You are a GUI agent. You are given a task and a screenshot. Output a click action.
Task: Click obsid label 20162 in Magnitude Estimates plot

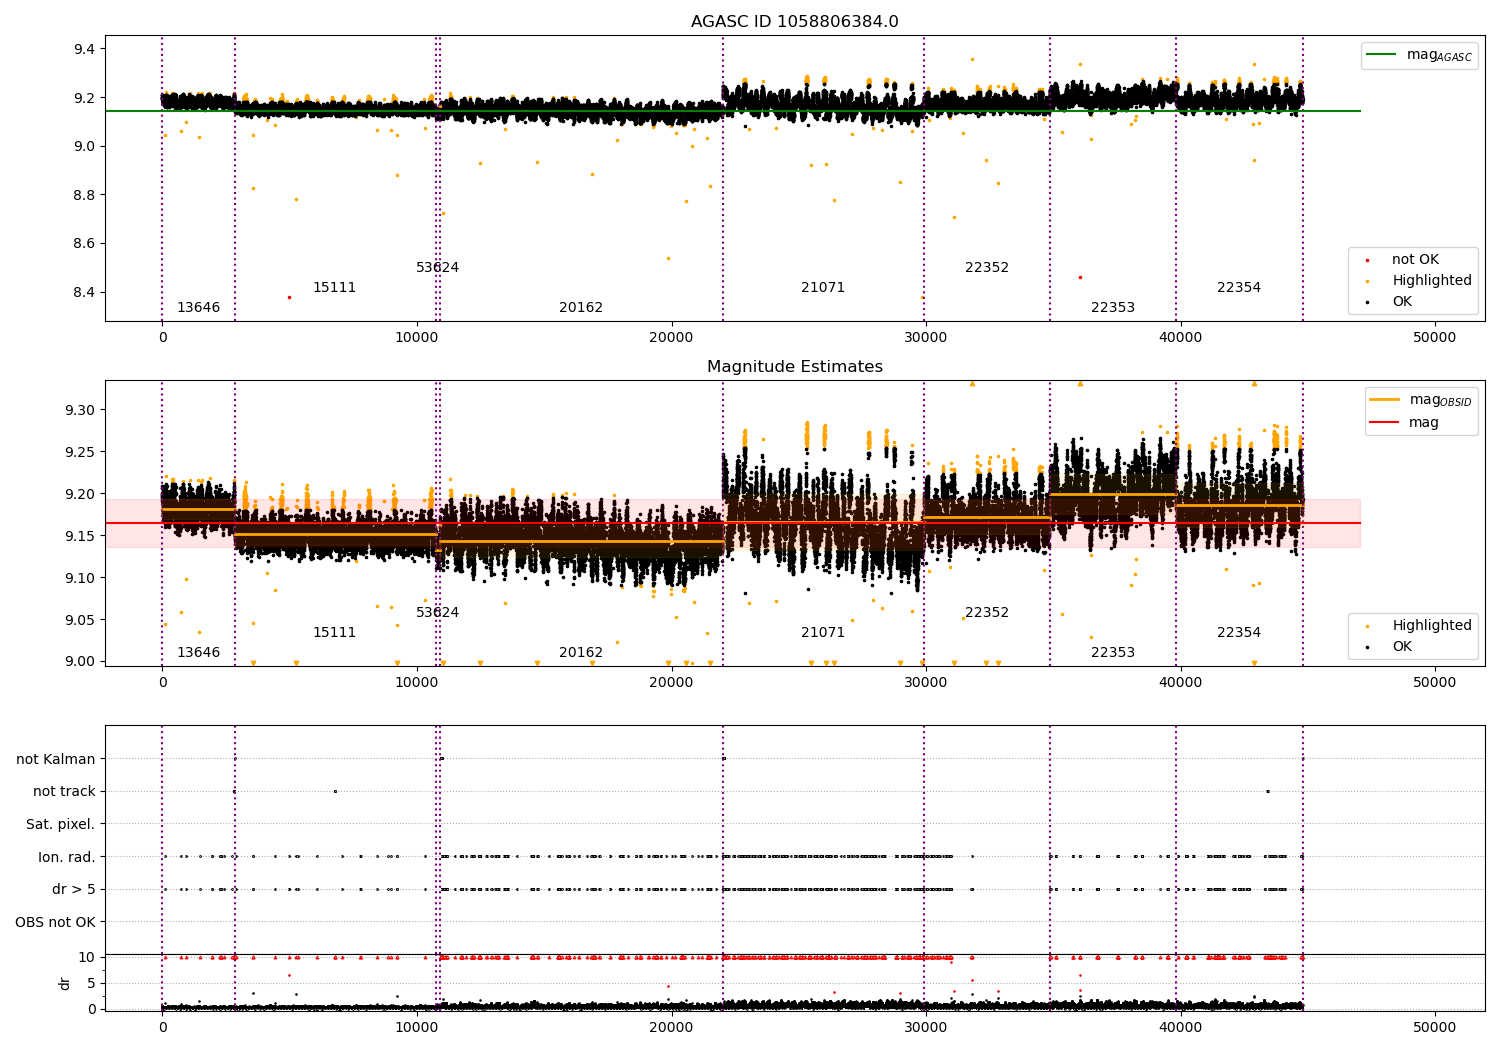point(581,653)
